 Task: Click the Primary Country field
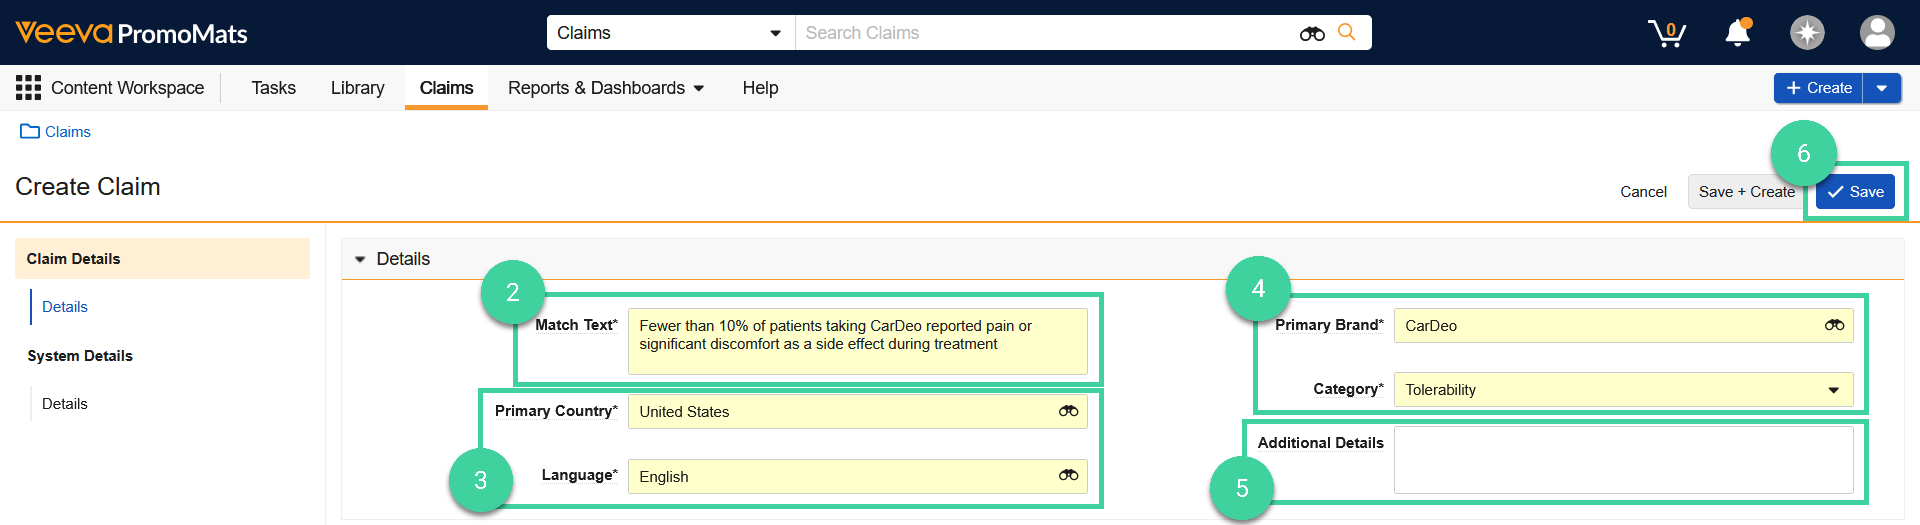(857, 411)
